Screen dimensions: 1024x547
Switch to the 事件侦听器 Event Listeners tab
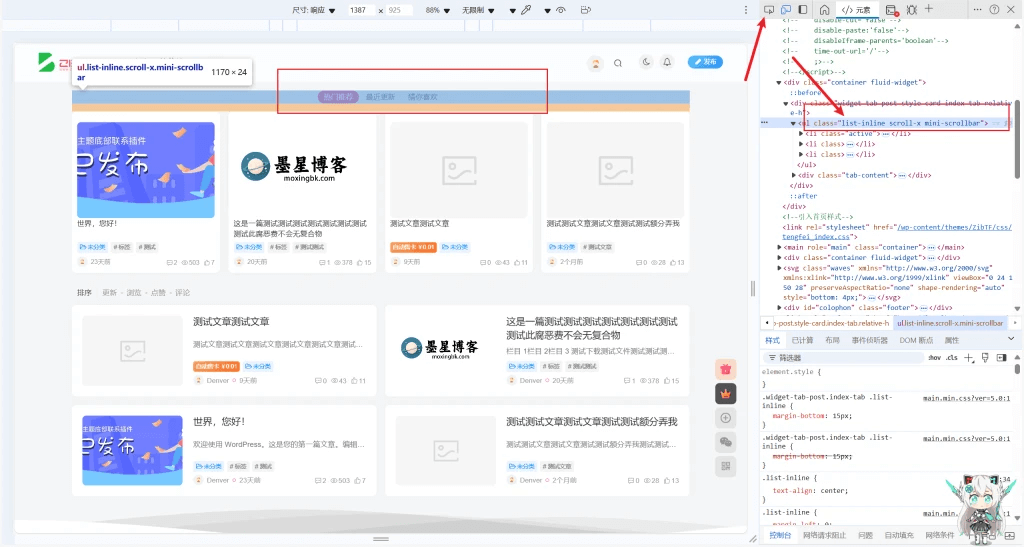[x=869, y=341]
